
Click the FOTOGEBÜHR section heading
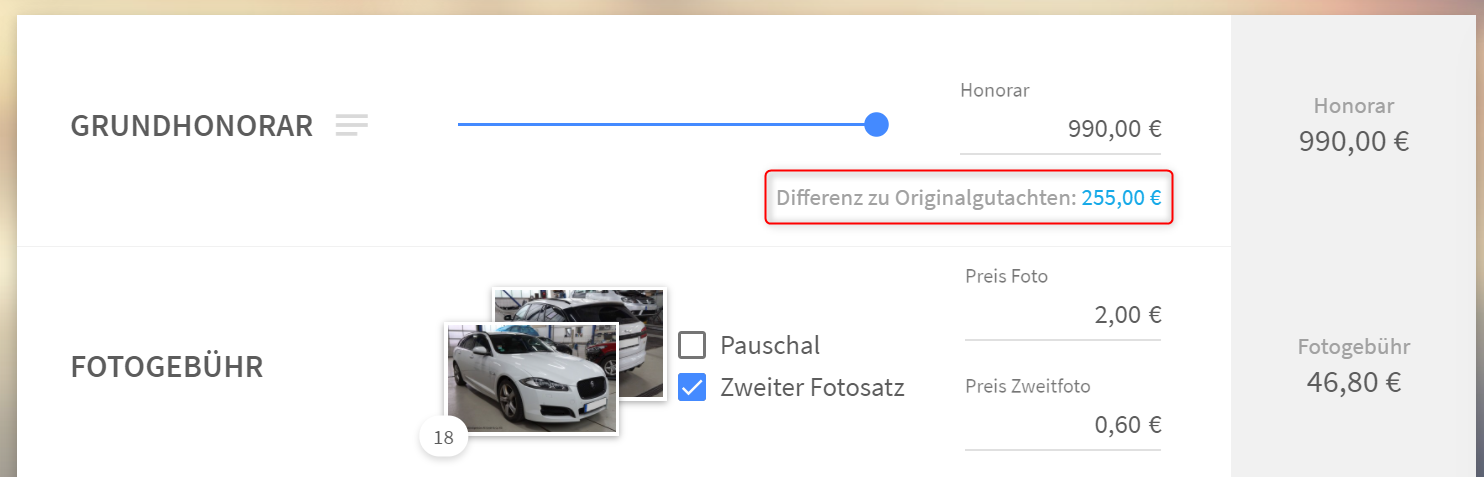167,367
